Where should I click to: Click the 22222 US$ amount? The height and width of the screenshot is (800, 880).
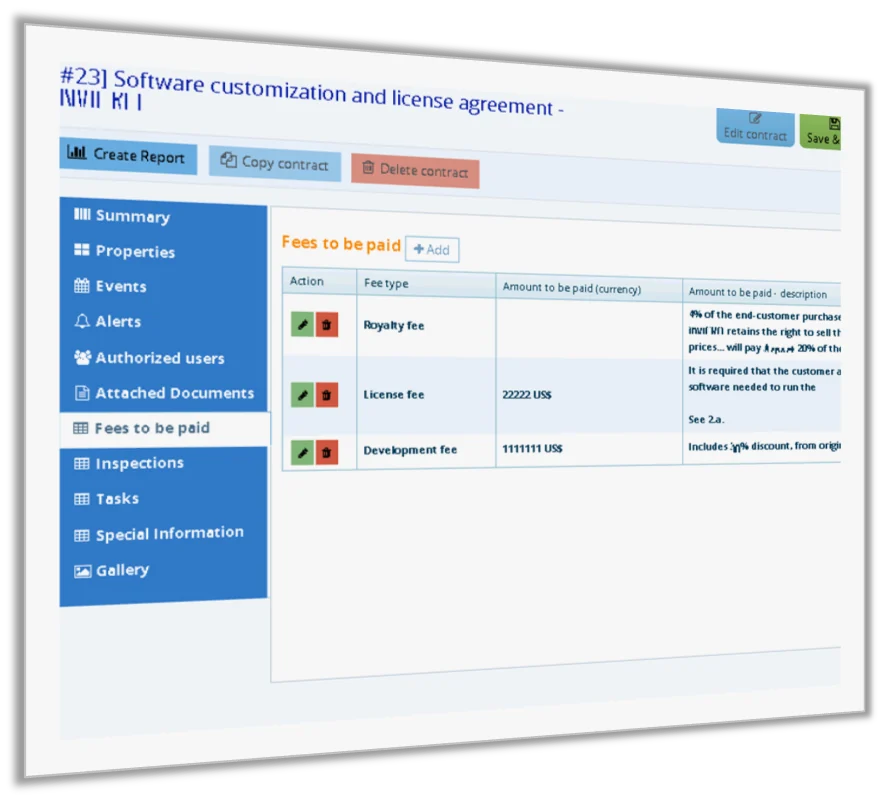527,395
